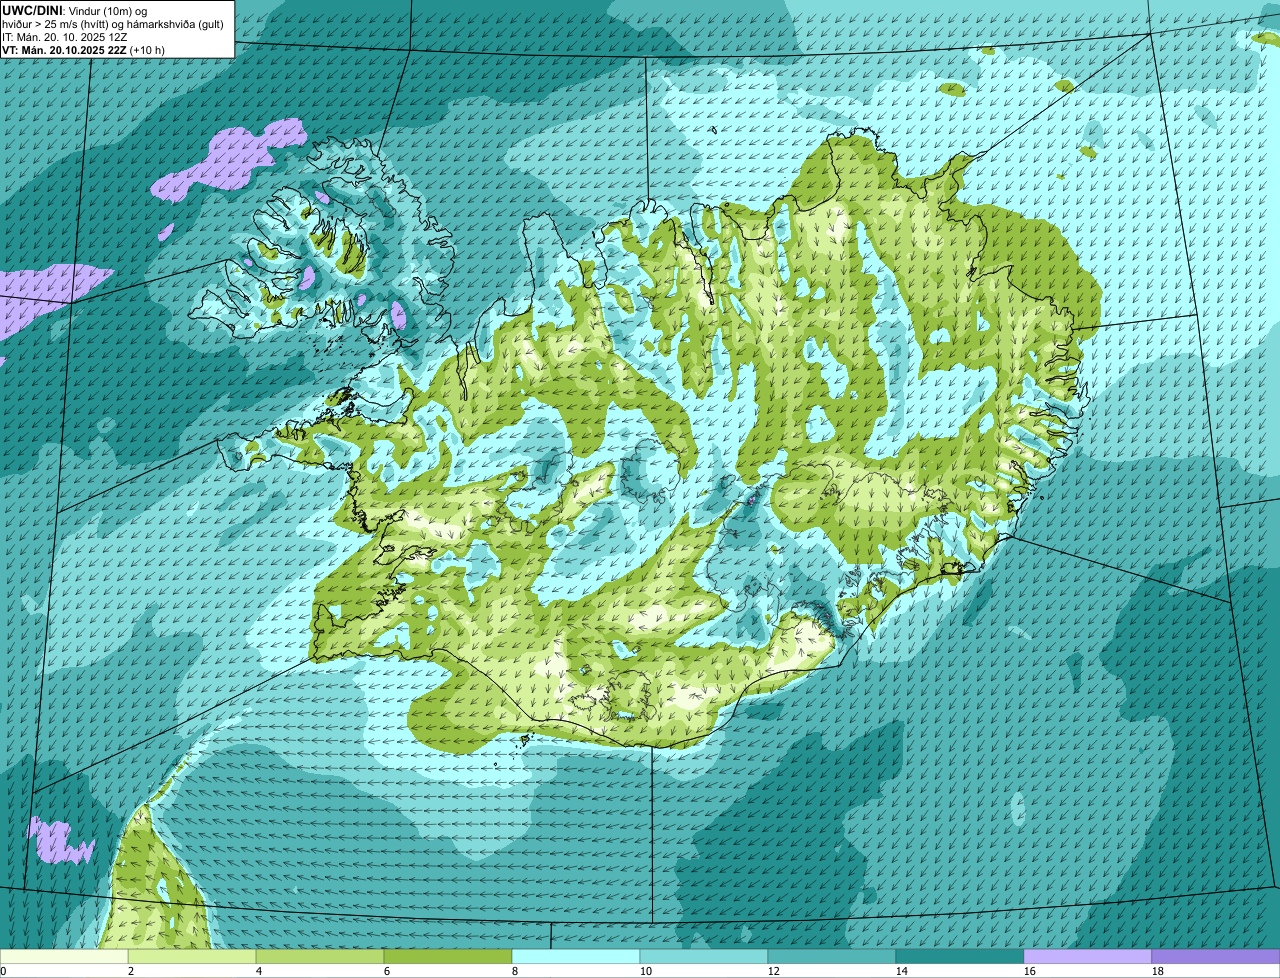Click the legend value "0"
Image resolution: width=1280 pixels, height=978 pixels.
point(3,971)
